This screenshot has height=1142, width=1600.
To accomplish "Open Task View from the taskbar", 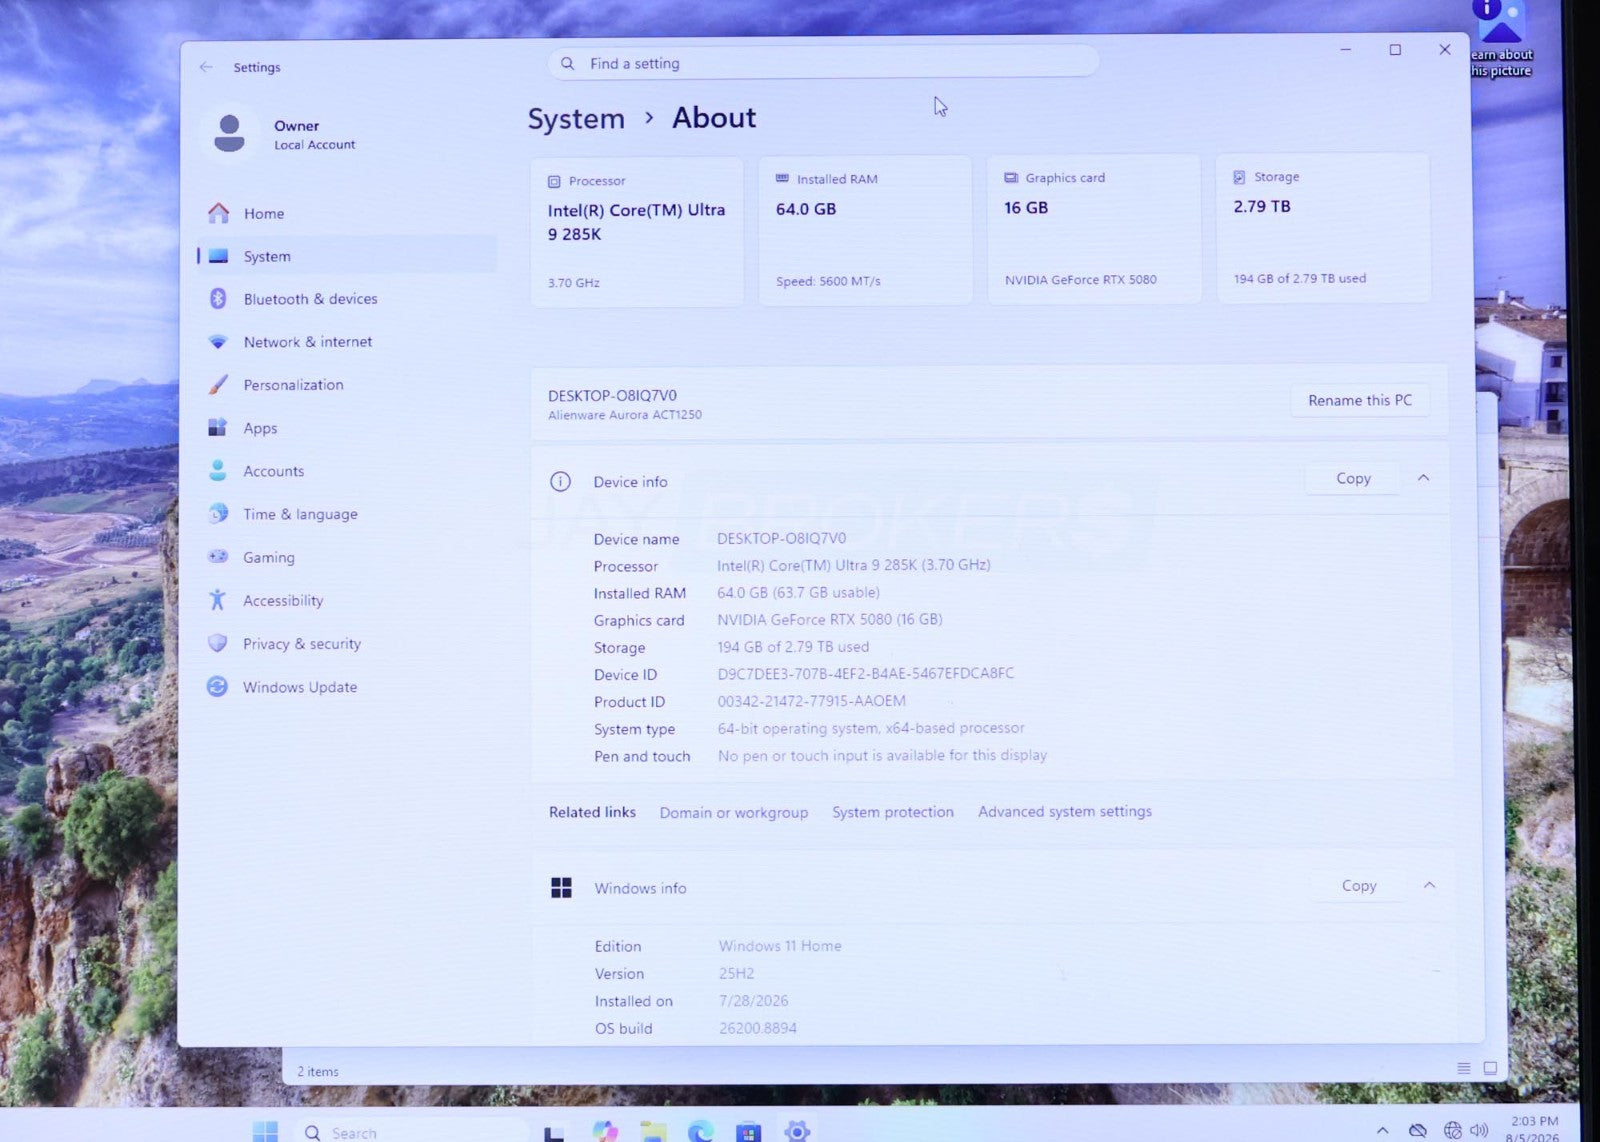I will 553,1133.
